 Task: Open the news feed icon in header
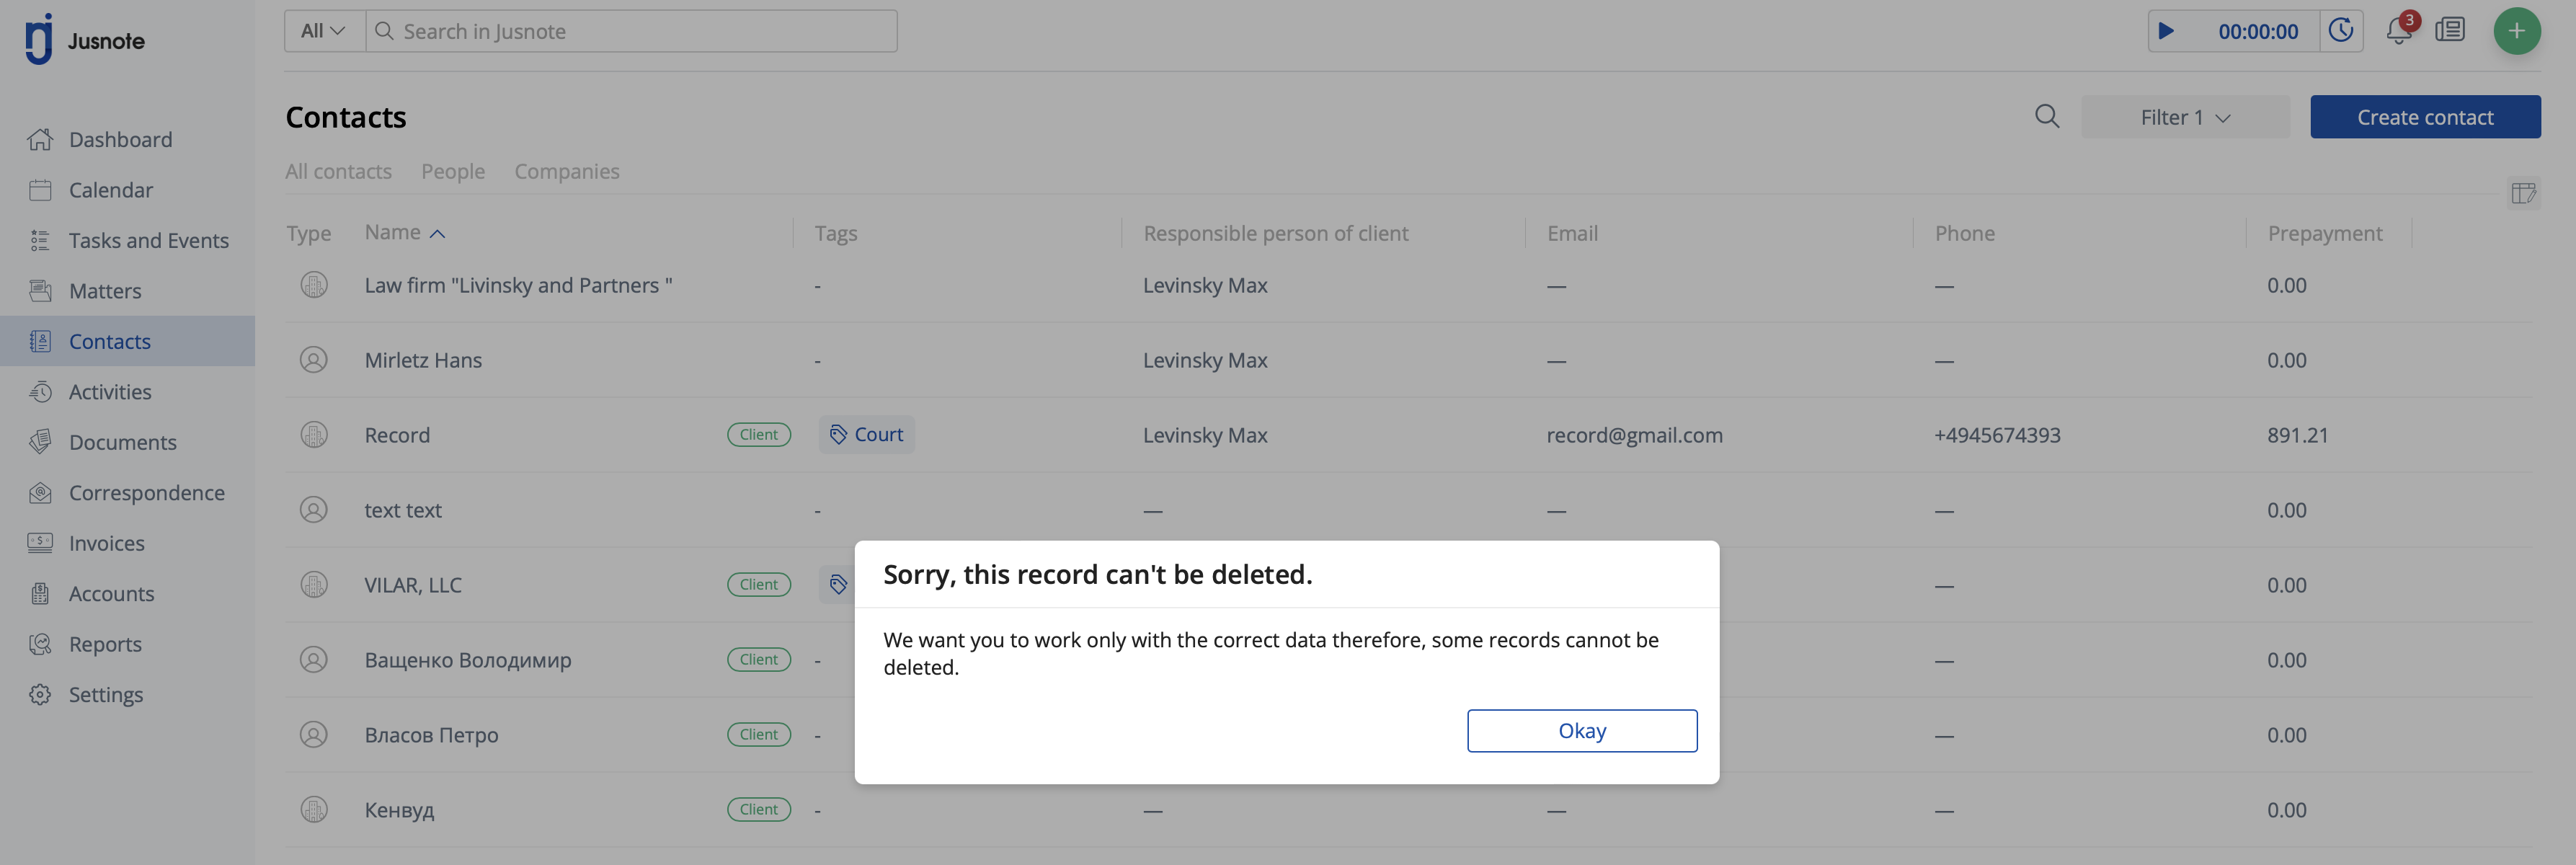(2450, 31)
